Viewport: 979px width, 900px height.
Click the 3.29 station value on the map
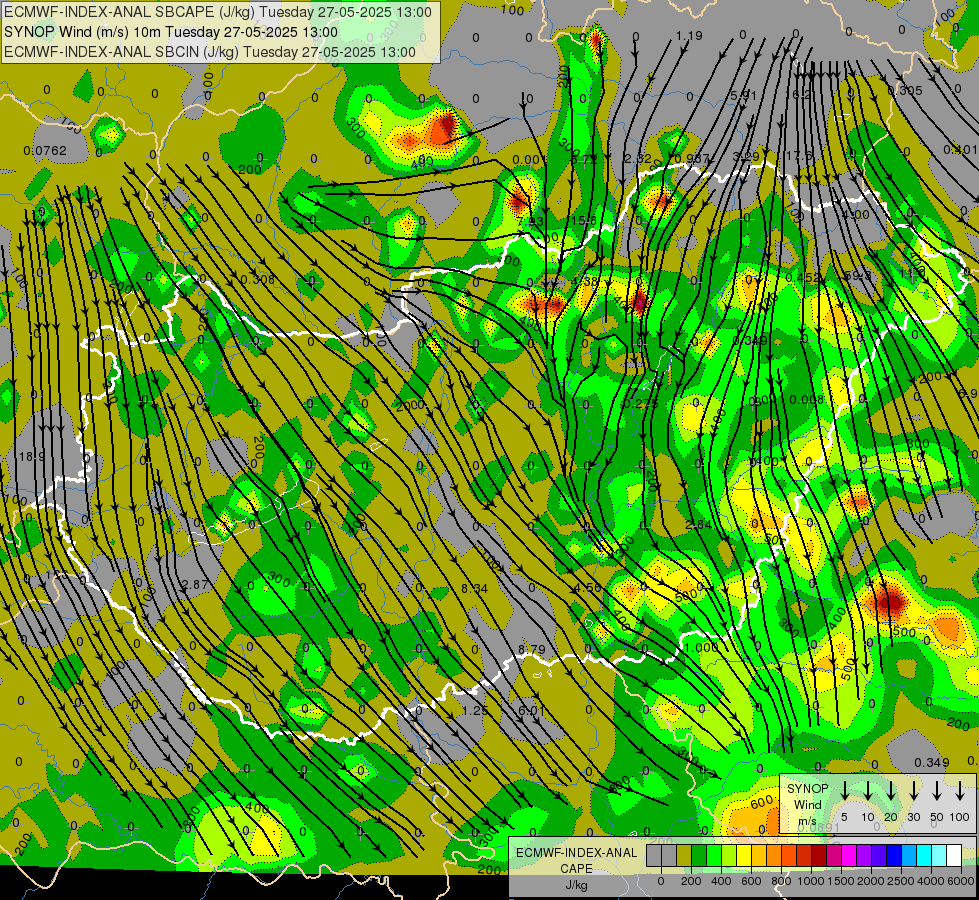(745, 156)
